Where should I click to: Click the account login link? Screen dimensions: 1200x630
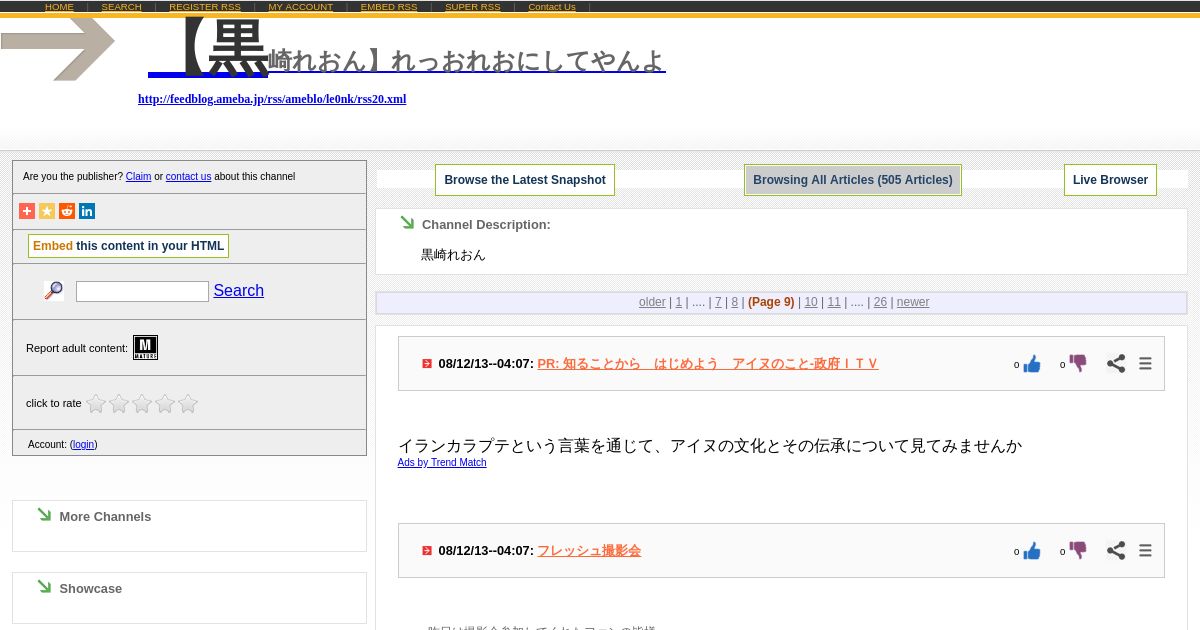coord(84,445)
